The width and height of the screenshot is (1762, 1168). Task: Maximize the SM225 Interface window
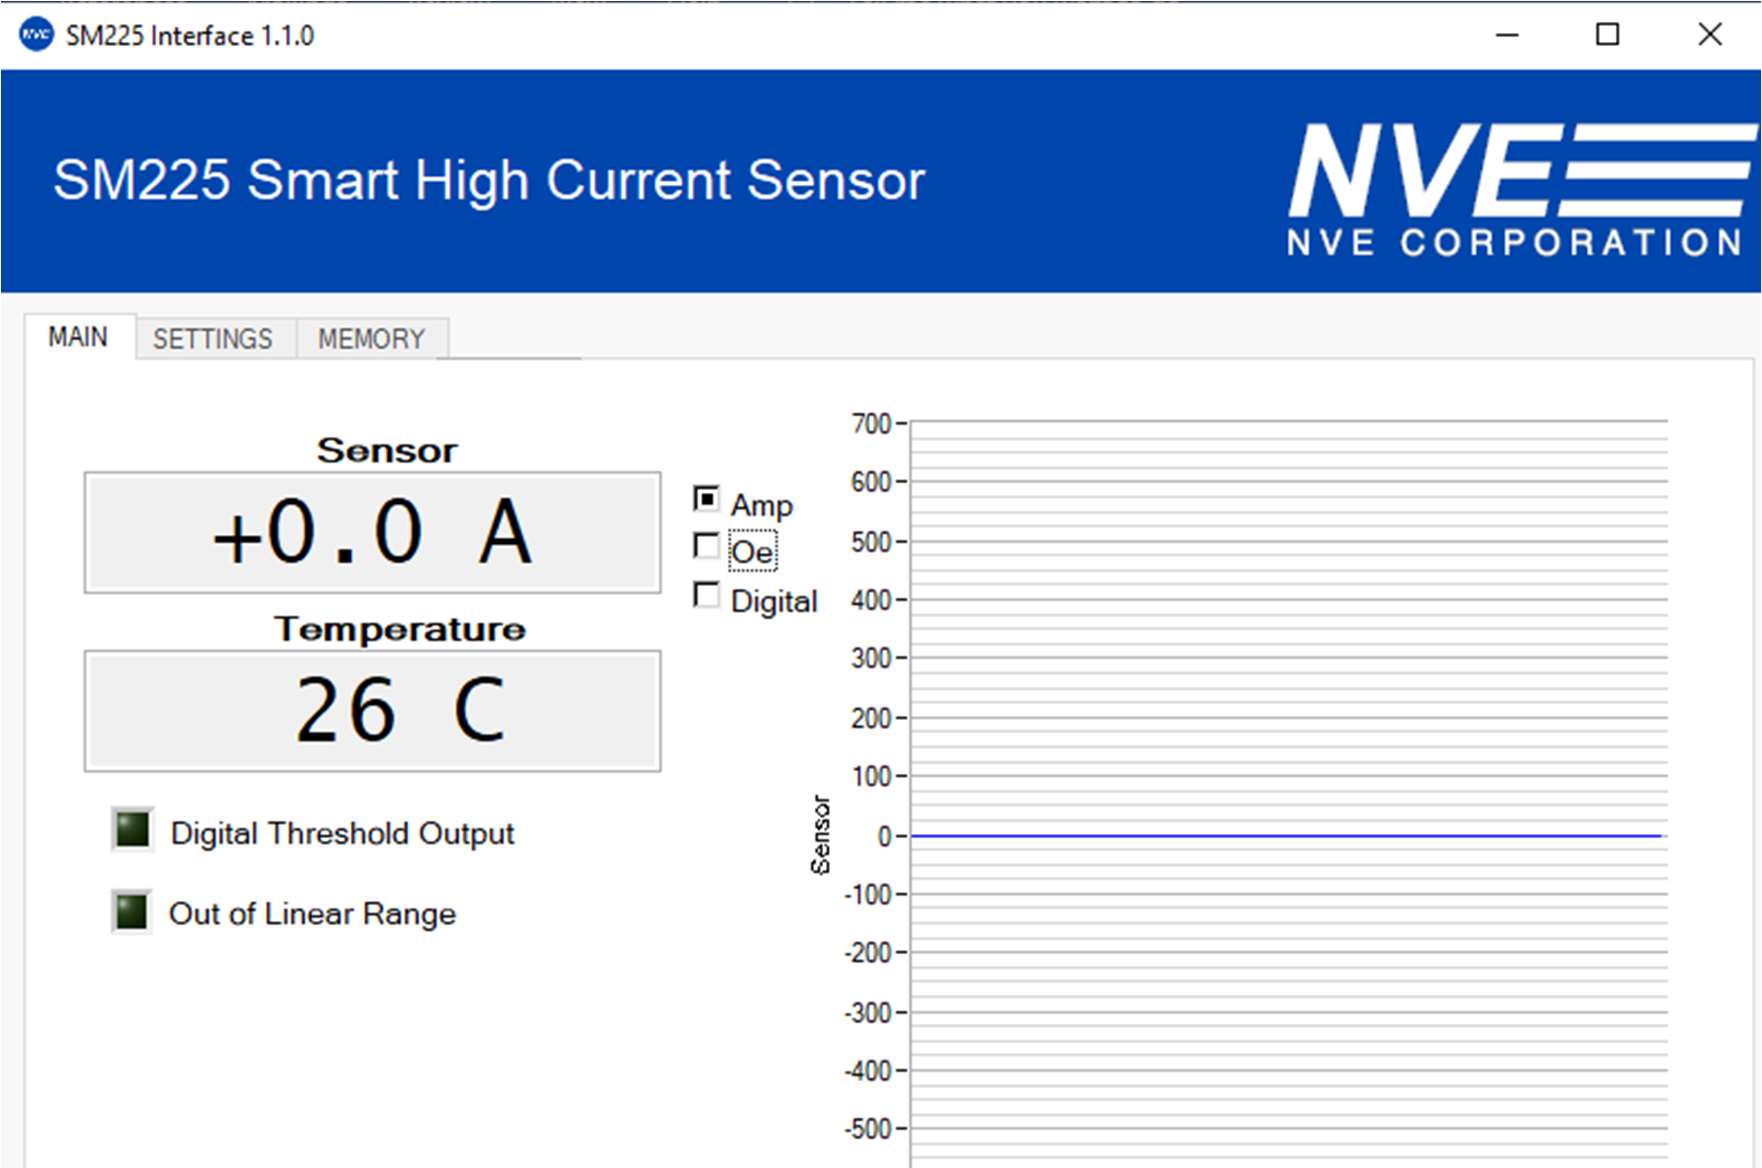[x=1607, y=35]
